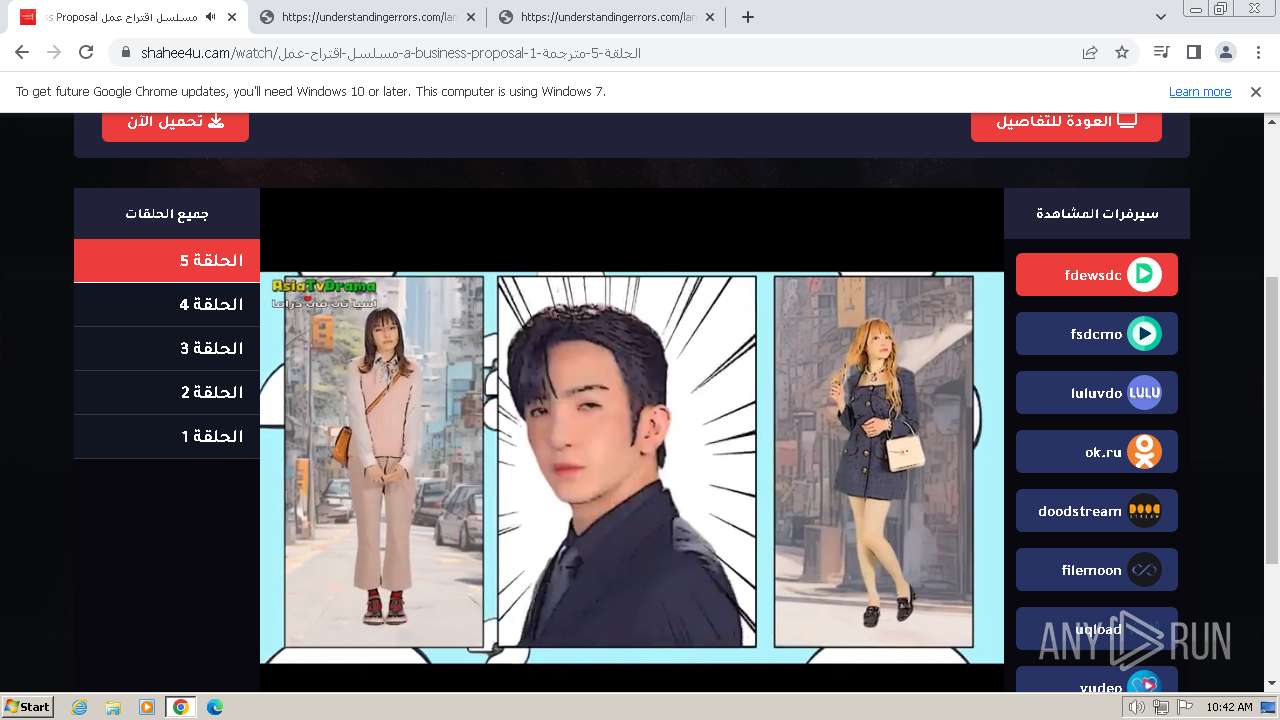
Task: Click Chrome icon in taskbar
Action: pyautogui.click(x=180, y=707)
